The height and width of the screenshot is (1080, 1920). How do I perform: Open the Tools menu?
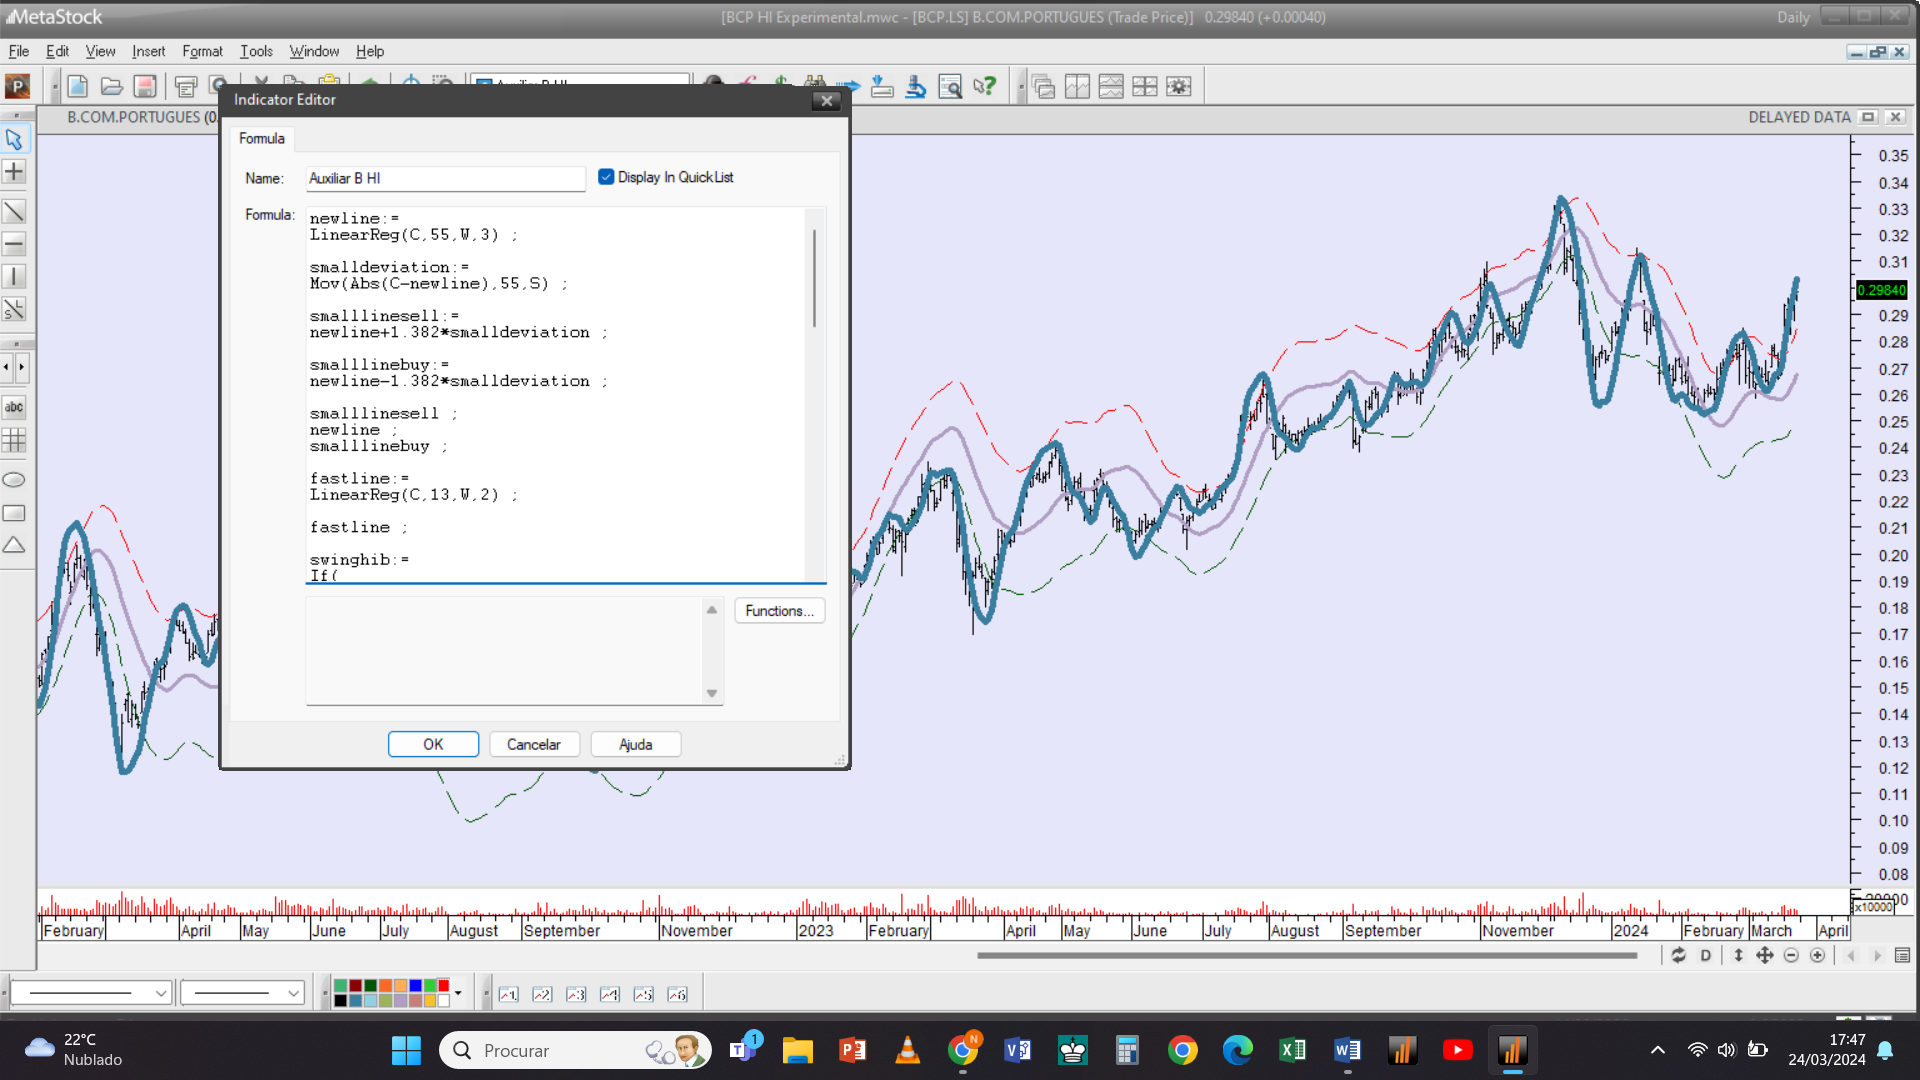click(256, 51)
